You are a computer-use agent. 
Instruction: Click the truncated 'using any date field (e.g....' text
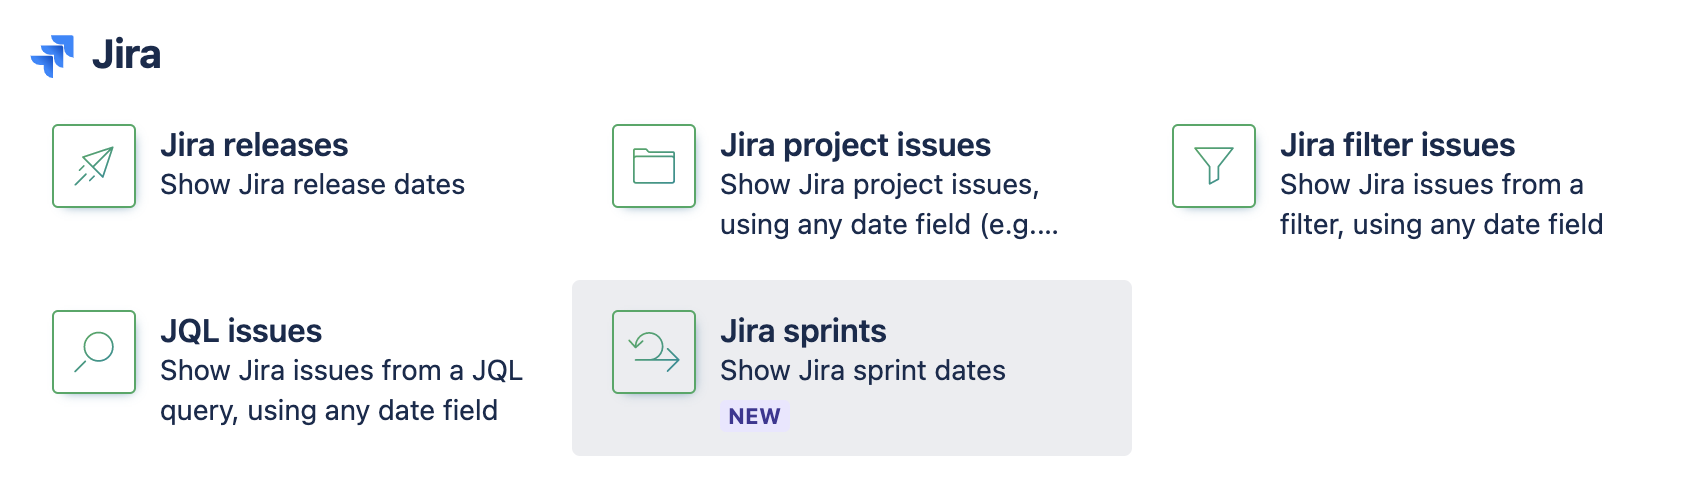tap(888, 225)
